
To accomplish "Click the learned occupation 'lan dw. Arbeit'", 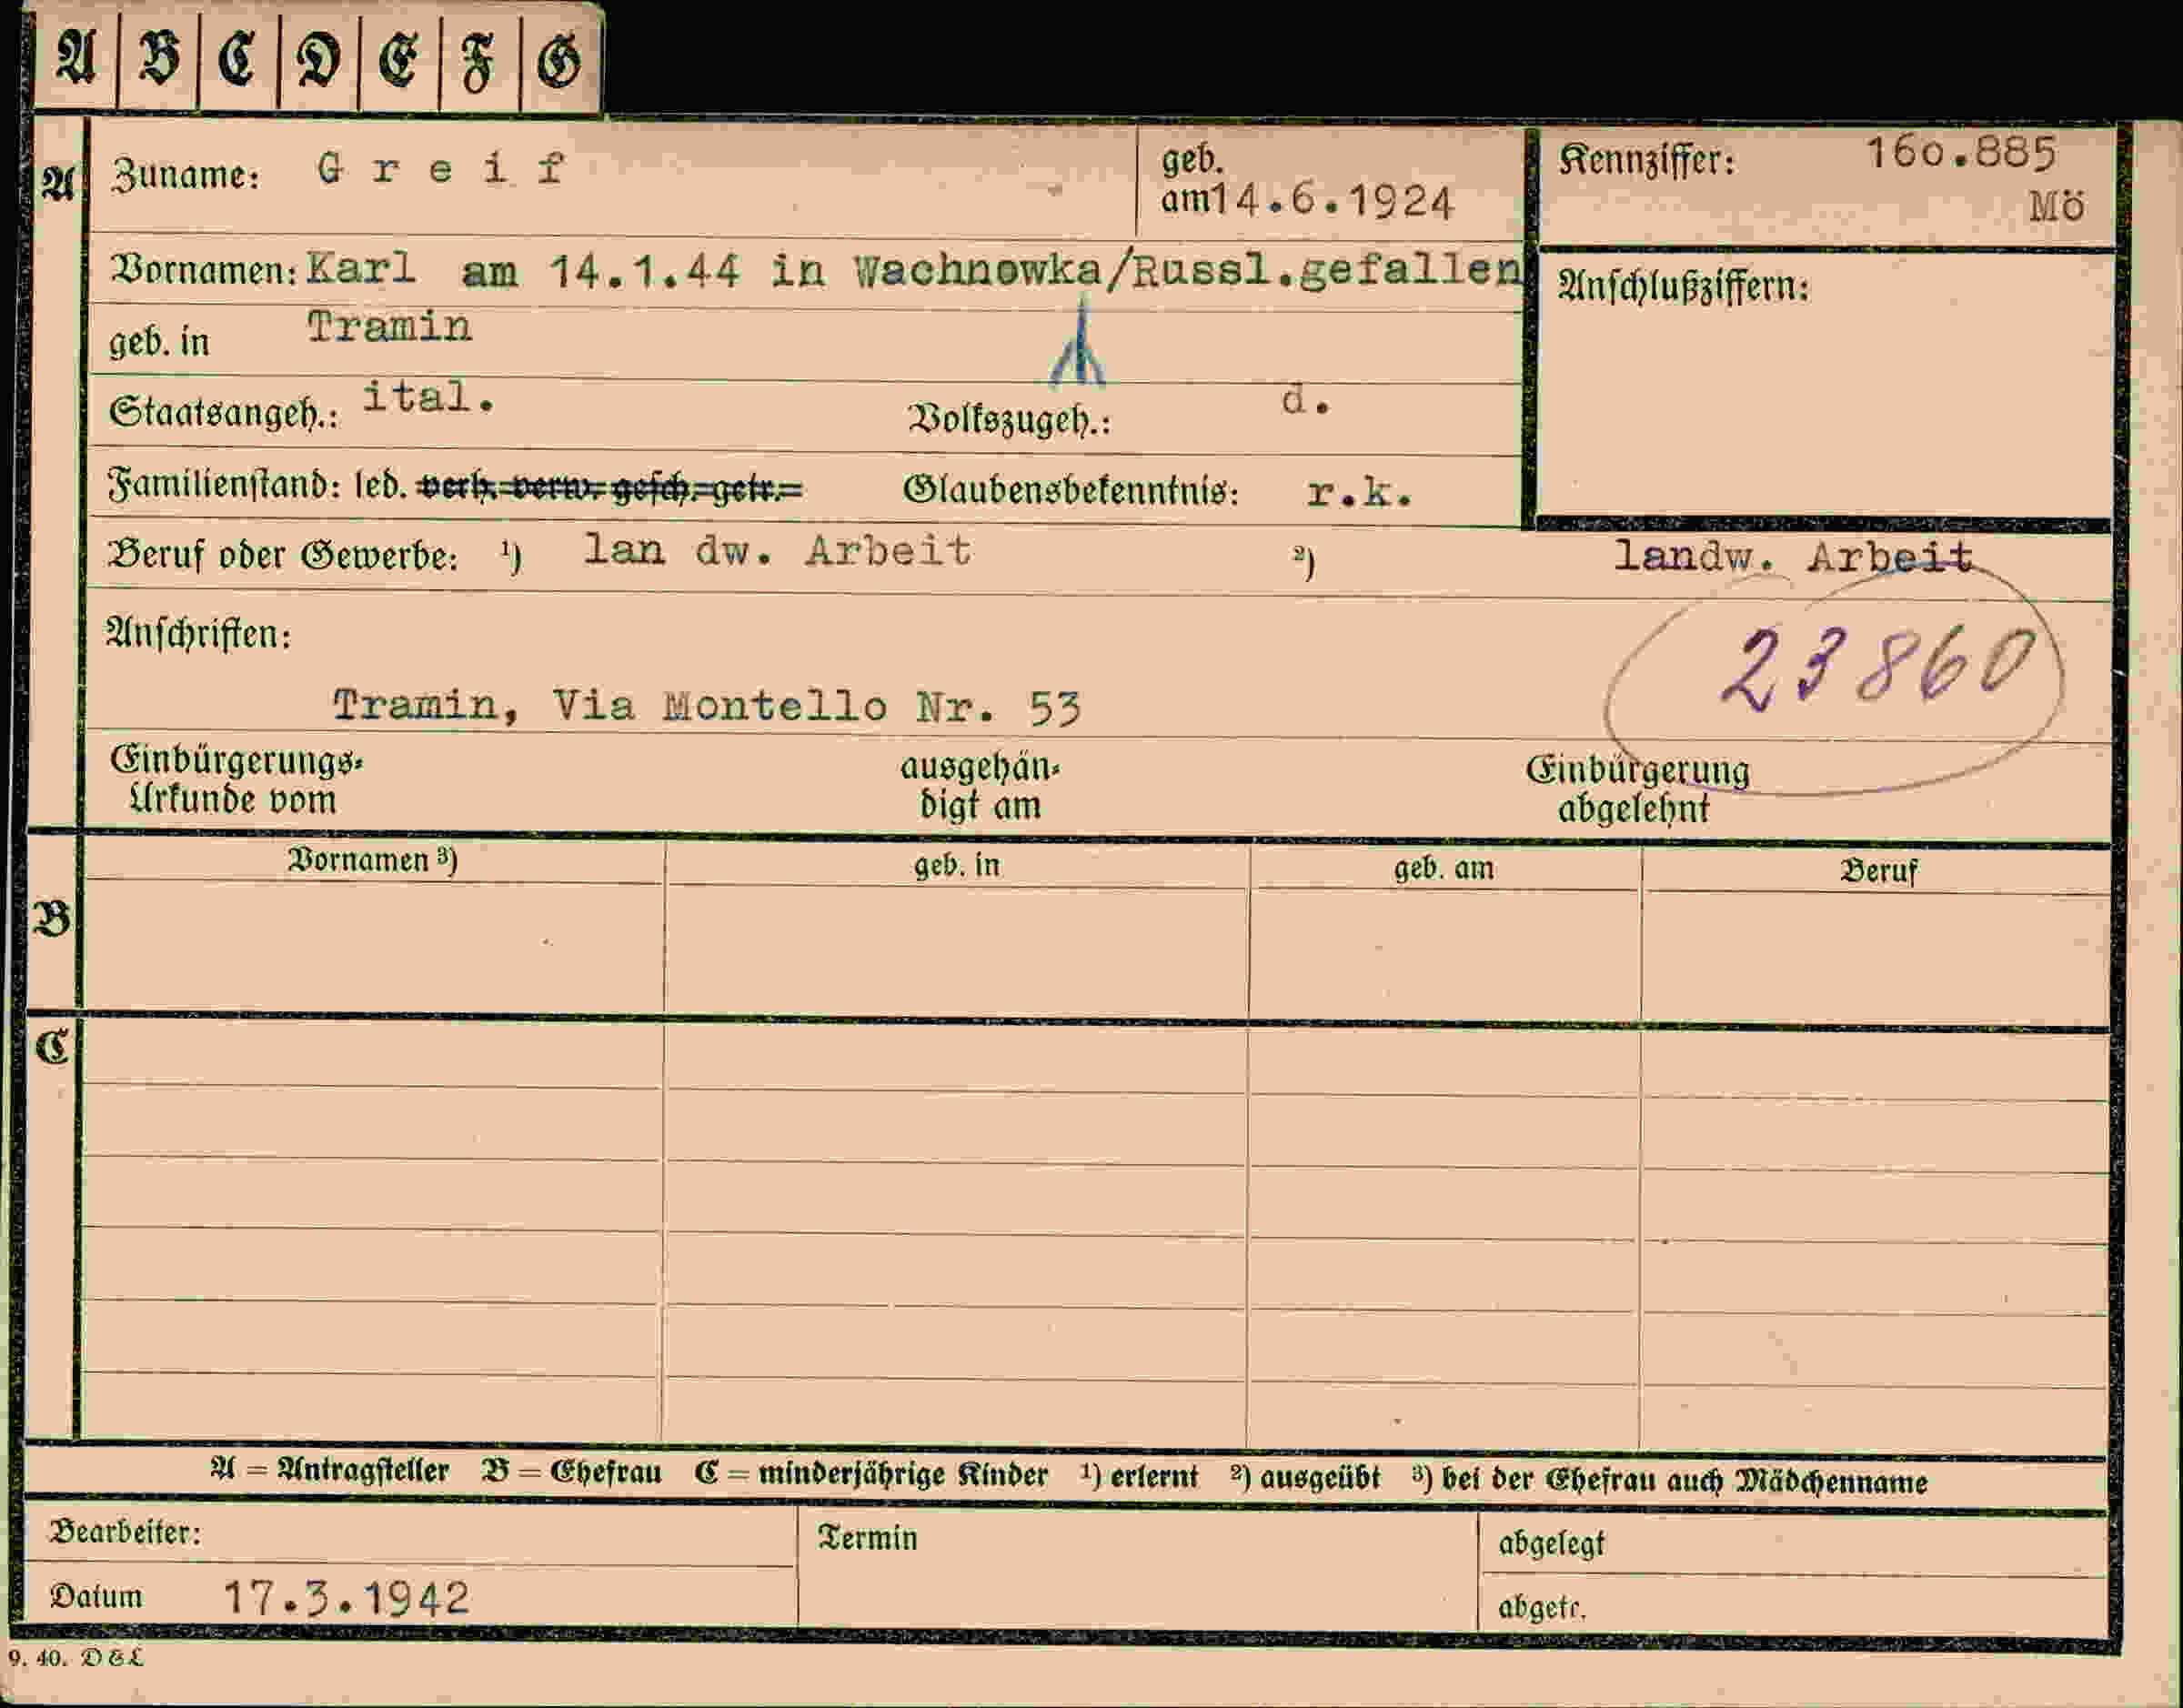I will pyautogui.click(x=777, y=550).
